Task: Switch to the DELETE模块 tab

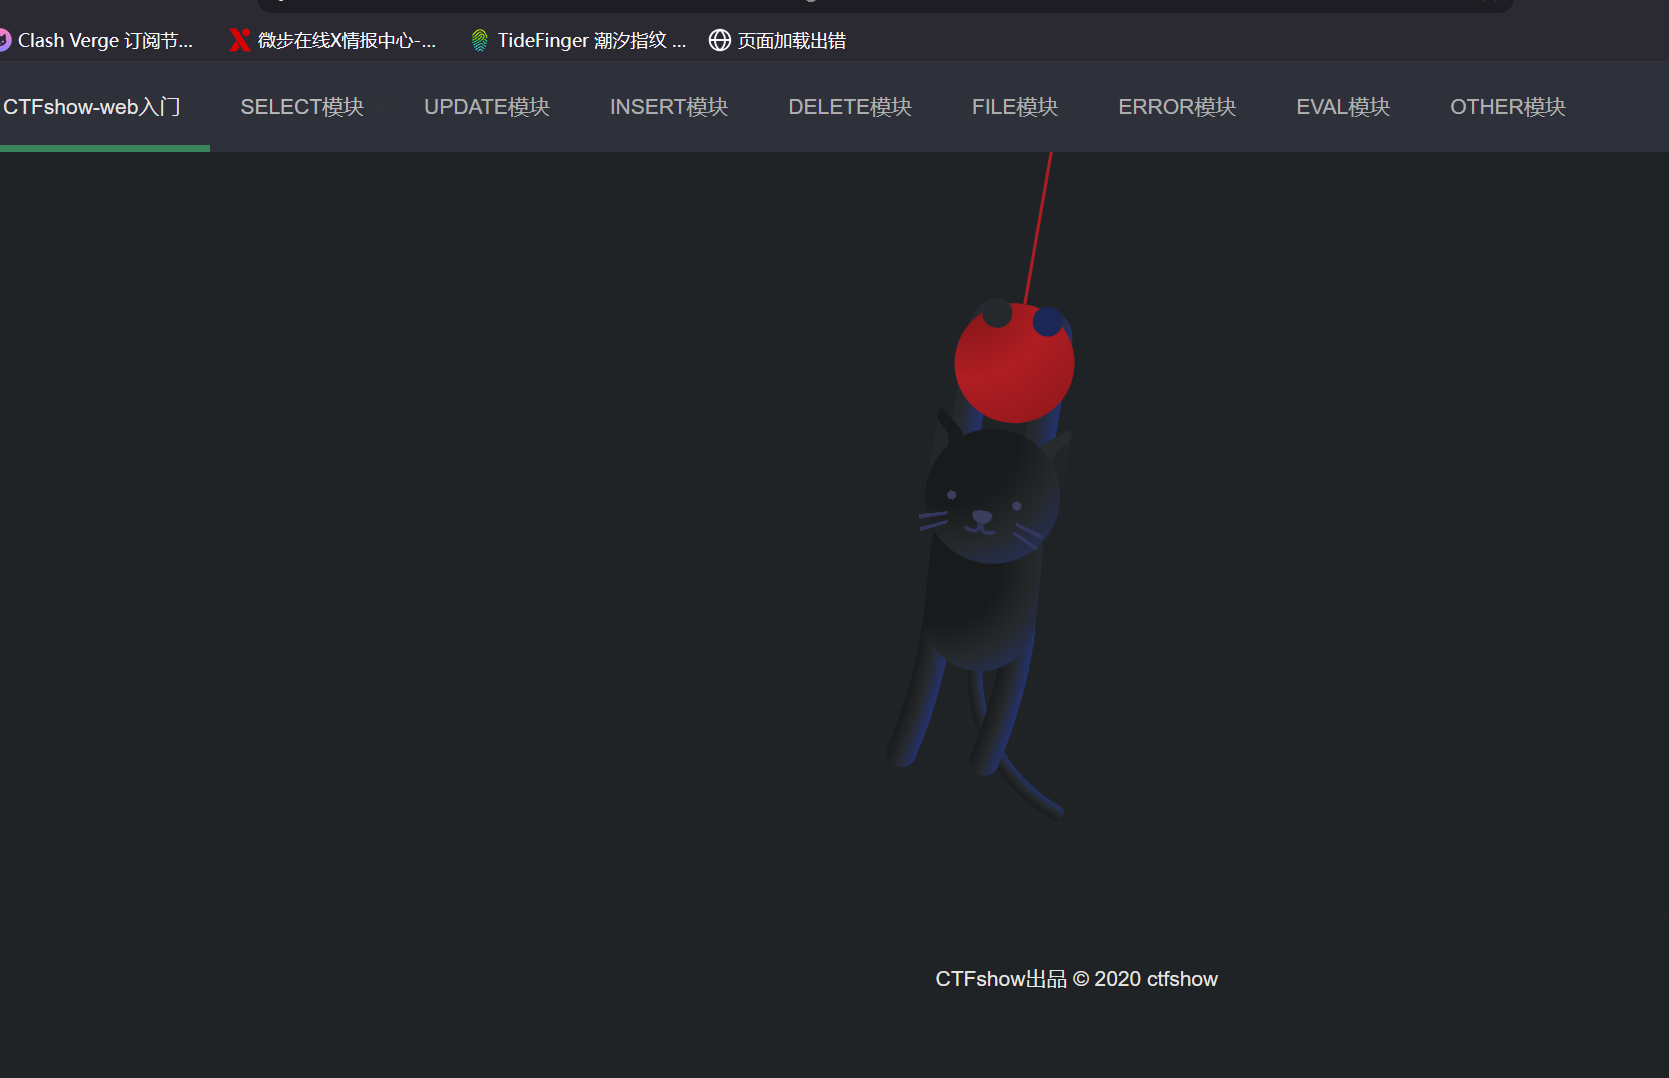Action: tap(850, 107)
